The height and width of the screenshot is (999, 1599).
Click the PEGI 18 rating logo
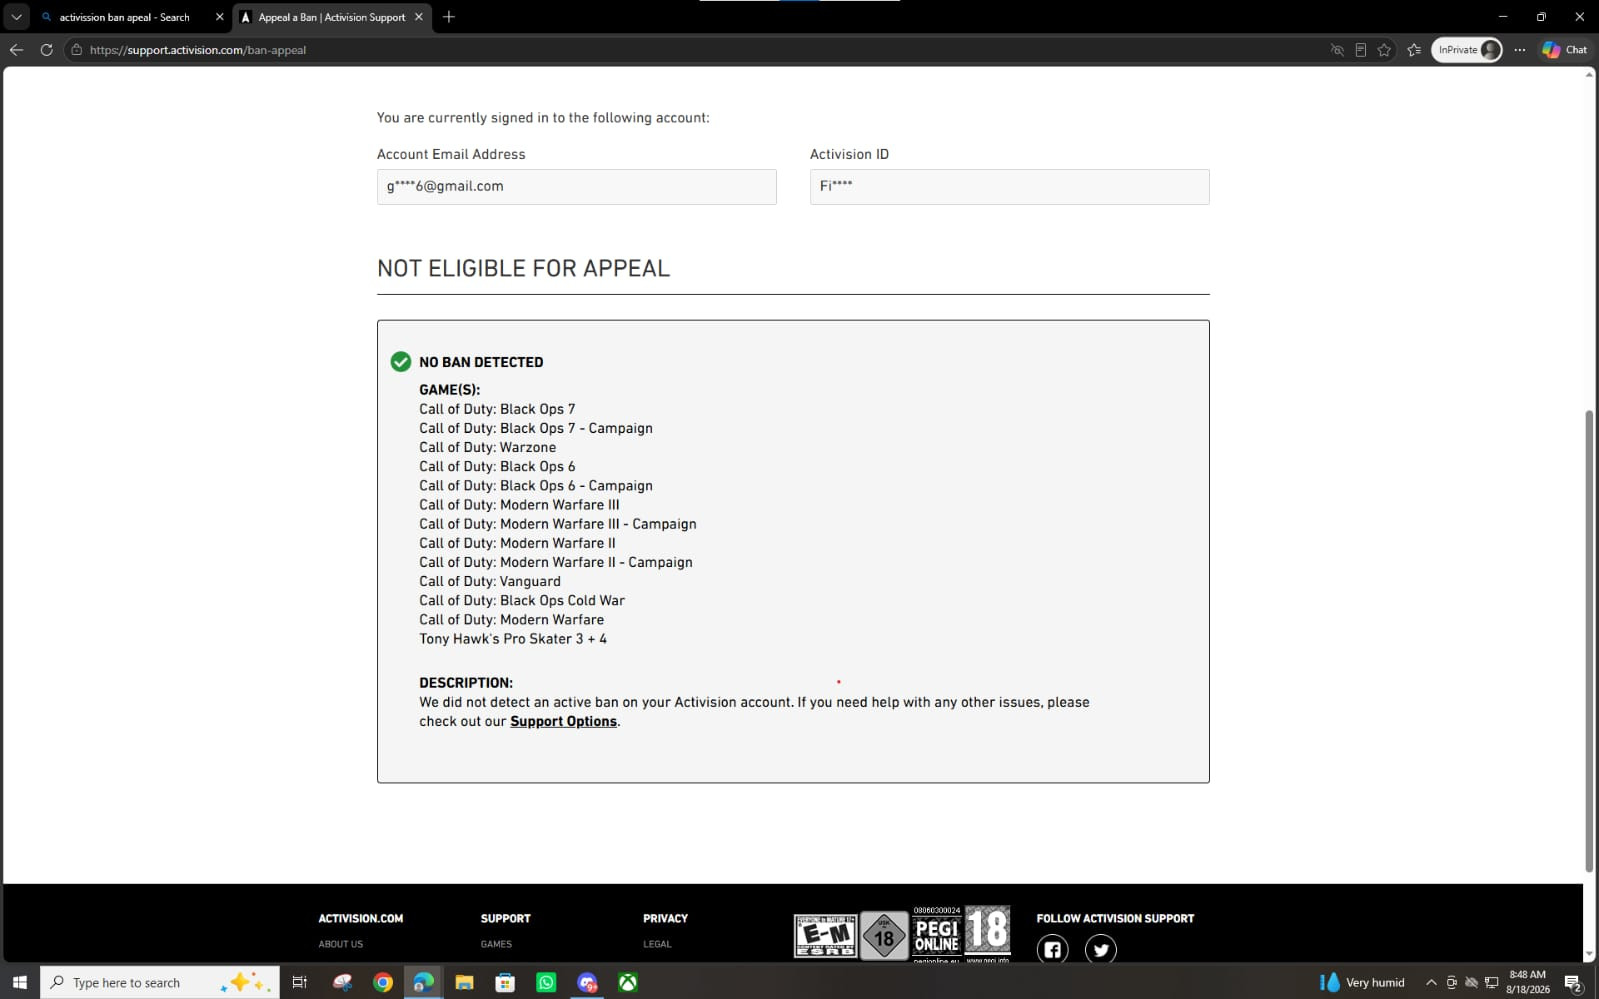point(988,934)
